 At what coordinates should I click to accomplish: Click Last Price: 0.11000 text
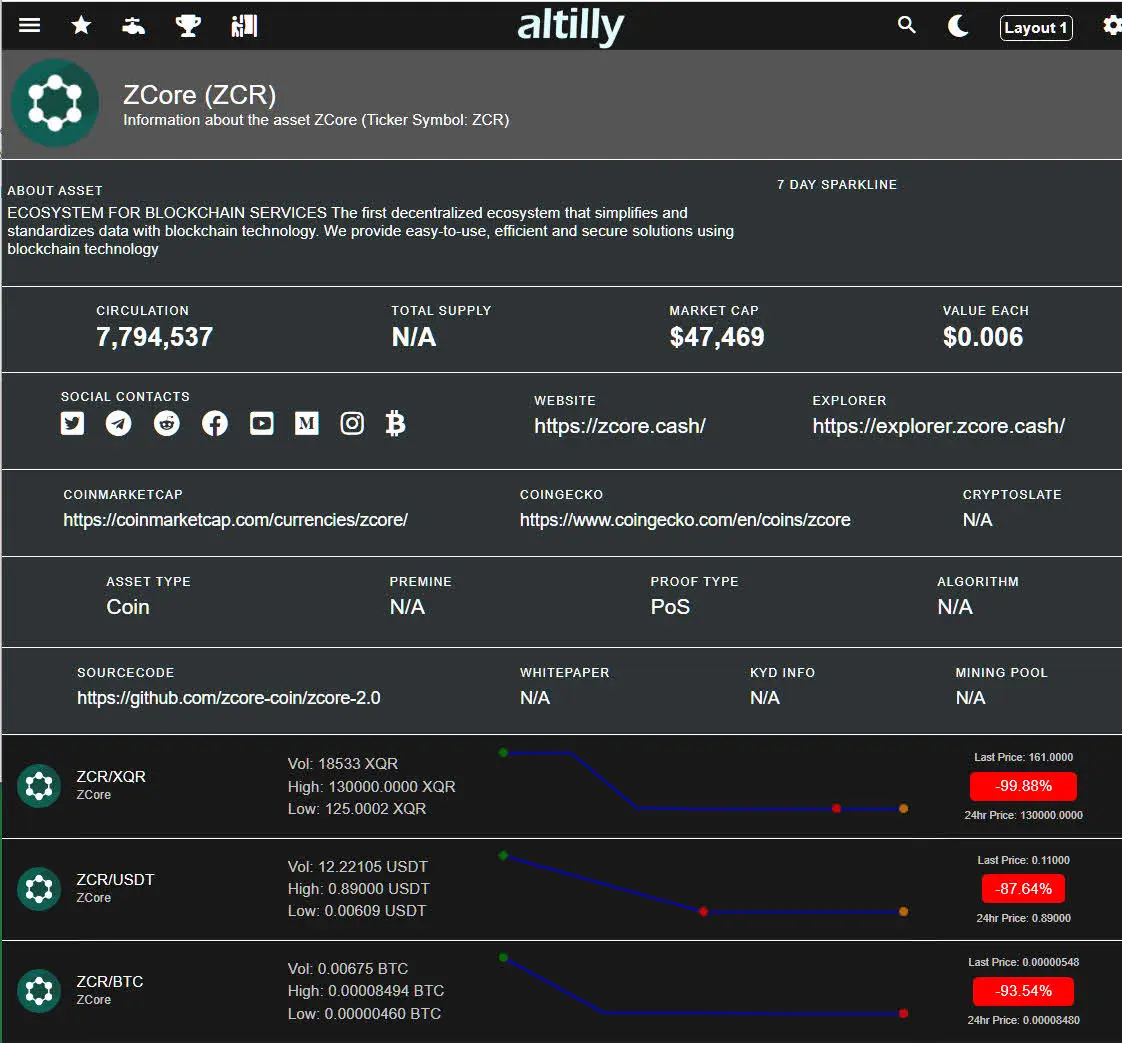pos(1023,861)
